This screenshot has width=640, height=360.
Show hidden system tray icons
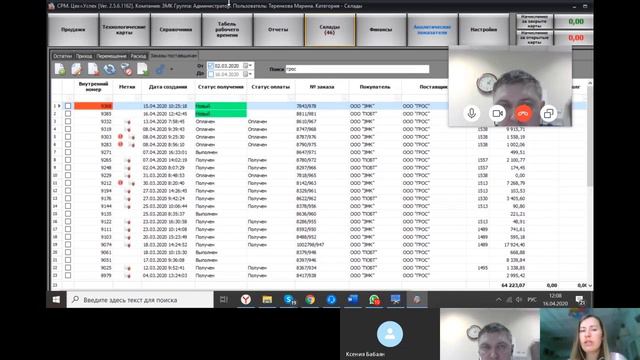pyautogui.click(x=499, y=300)
